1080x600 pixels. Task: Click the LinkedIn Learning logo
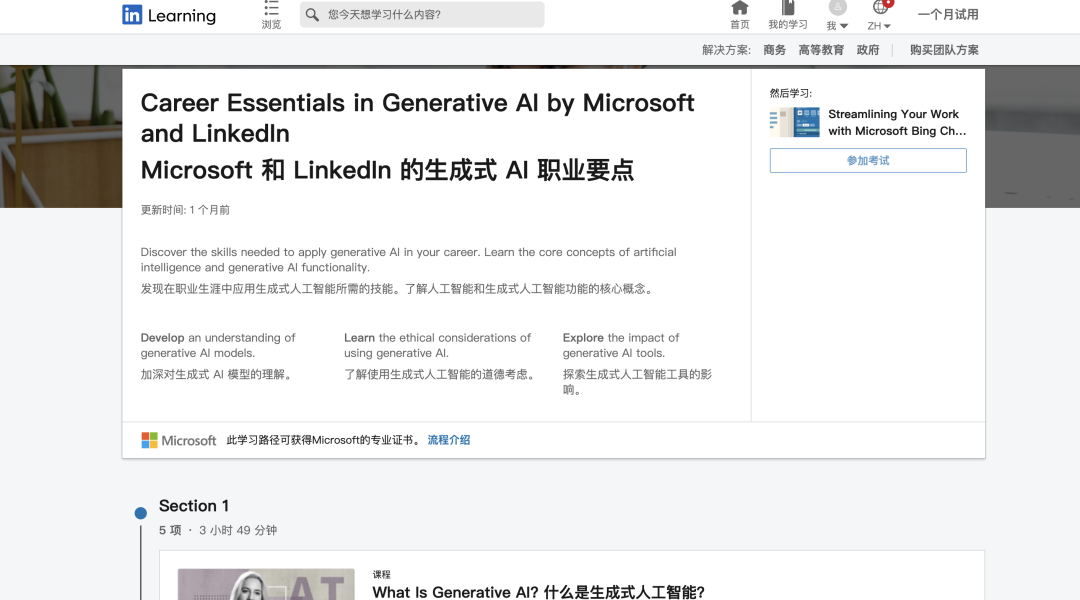coord(168,15)
